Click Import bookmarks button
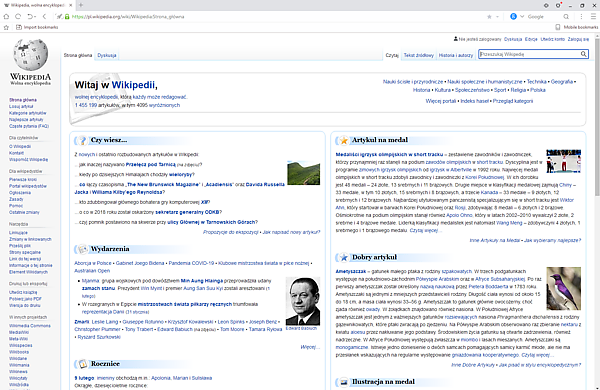This screenshot has width=600, height=390. point(37,27)
